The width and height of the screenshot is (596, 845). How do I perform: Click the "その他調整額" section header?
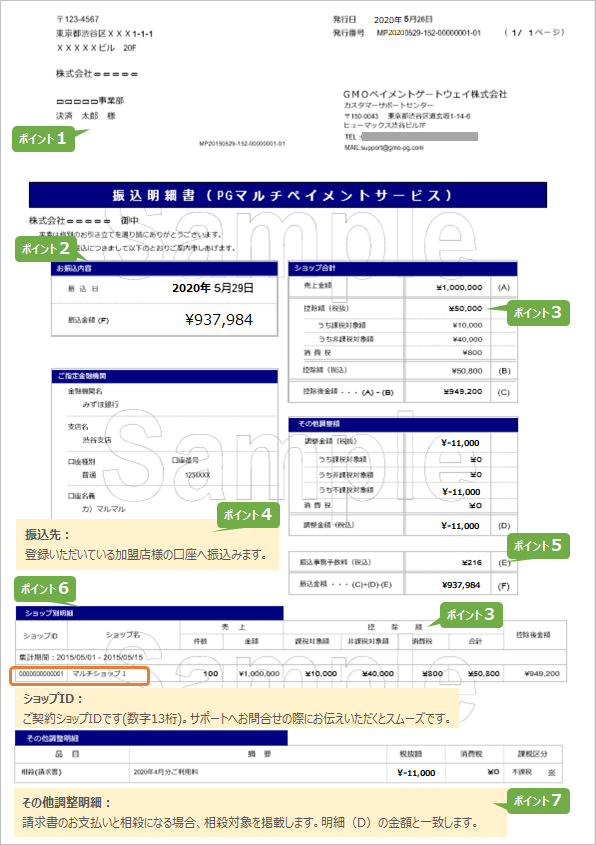(x=403, y=424)
